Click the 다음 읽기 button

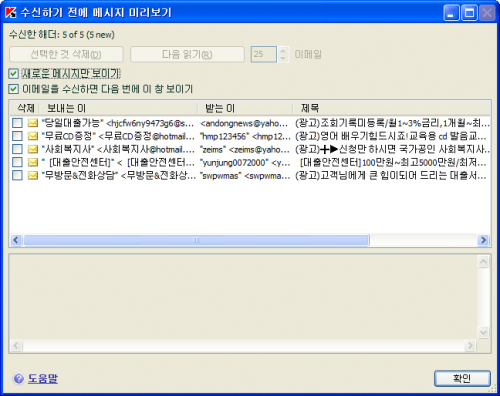[x=187, y=54]
